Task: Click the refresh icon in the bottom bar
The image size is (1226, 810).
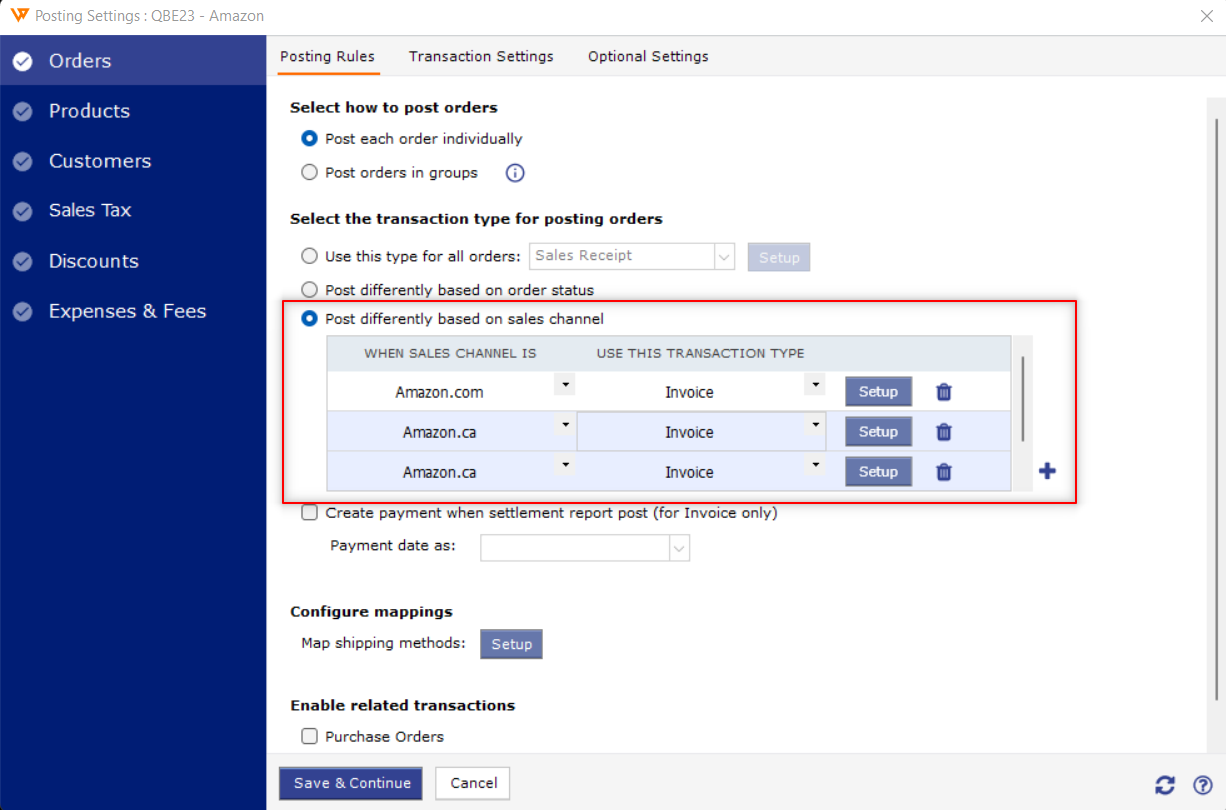Action: click(x=1165, y=785)
